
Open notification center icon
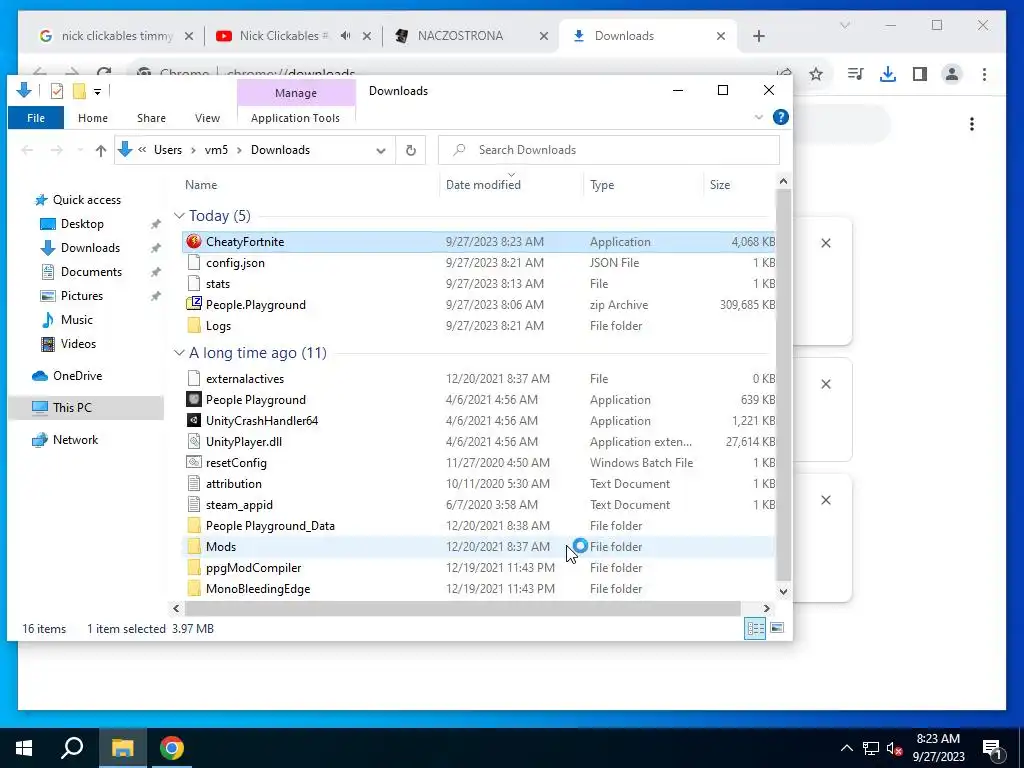tap(992, 749)
